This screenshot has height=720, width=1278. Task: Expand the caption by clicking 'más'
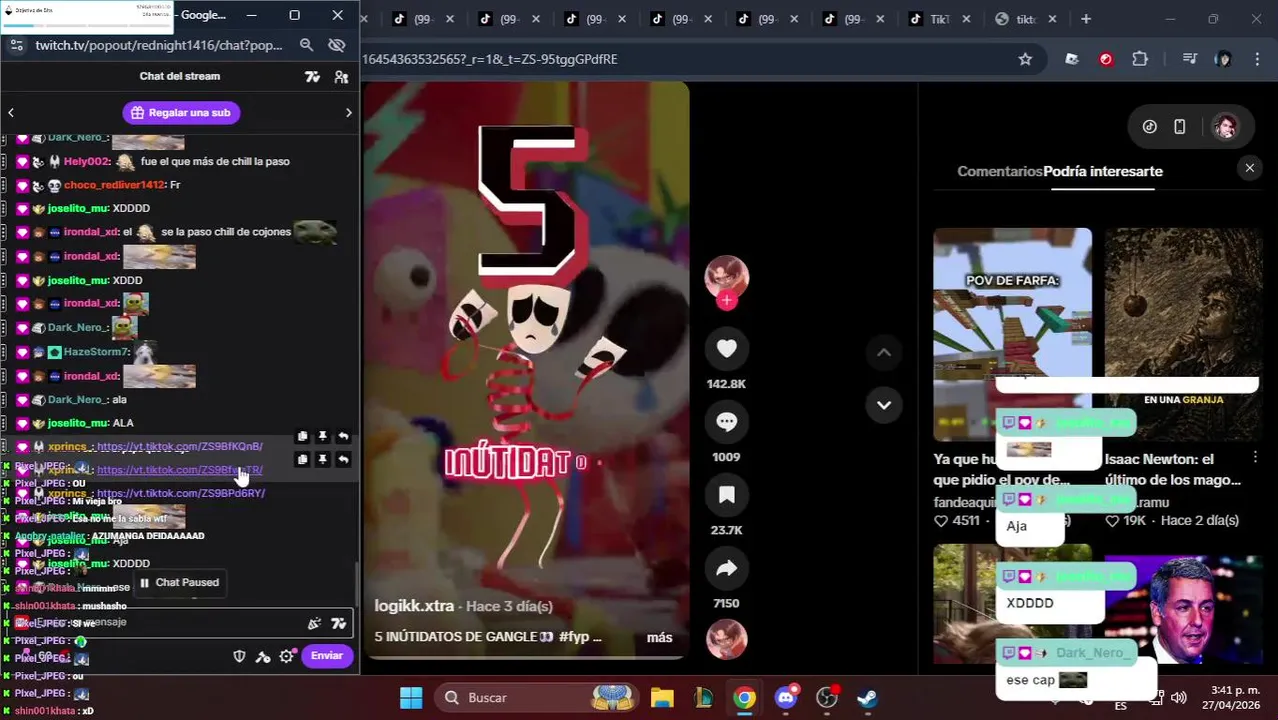click(x=659, y=637)
